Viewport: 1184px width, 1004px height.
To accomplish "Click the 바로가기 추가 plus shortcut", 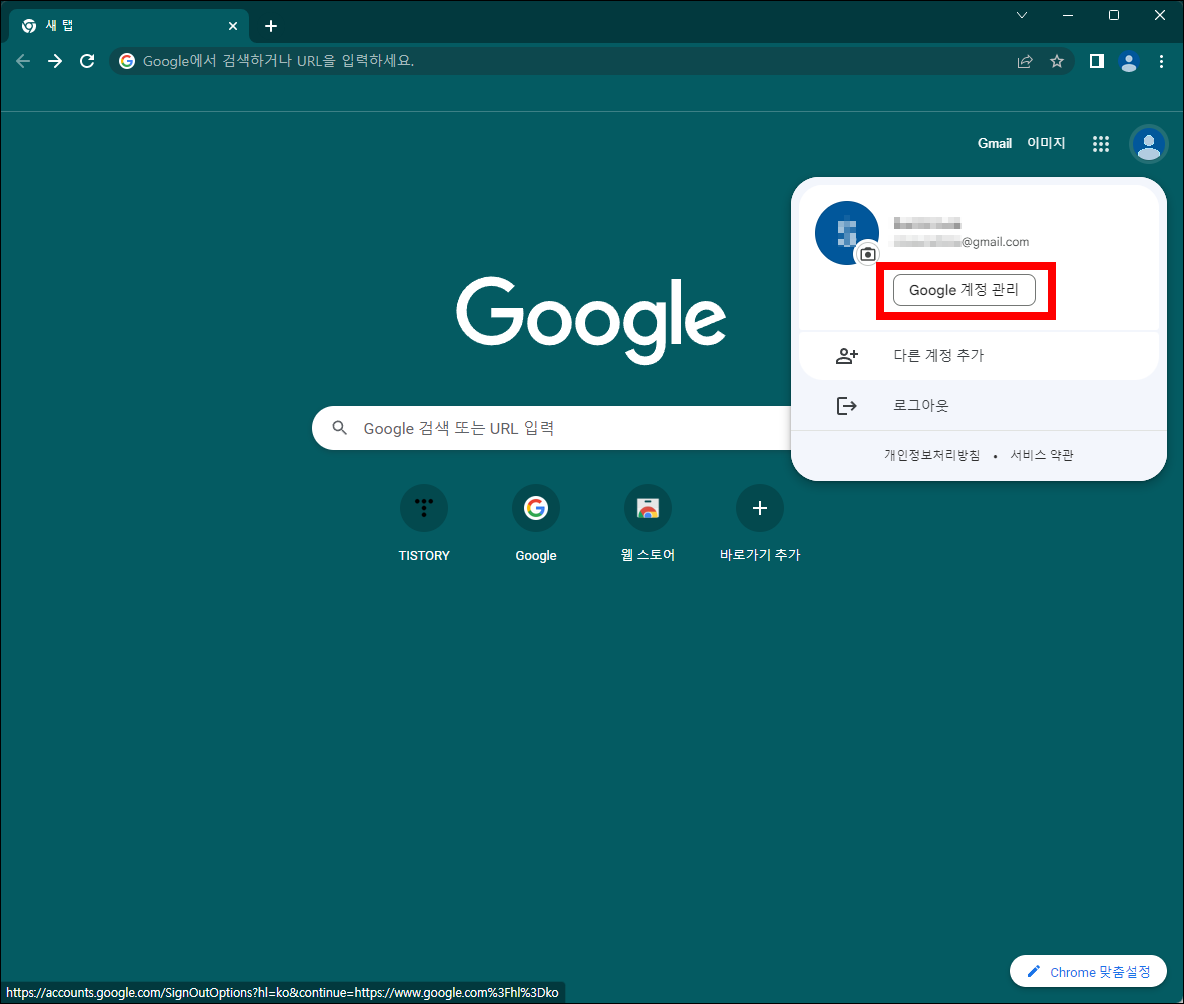I will 760,524.
